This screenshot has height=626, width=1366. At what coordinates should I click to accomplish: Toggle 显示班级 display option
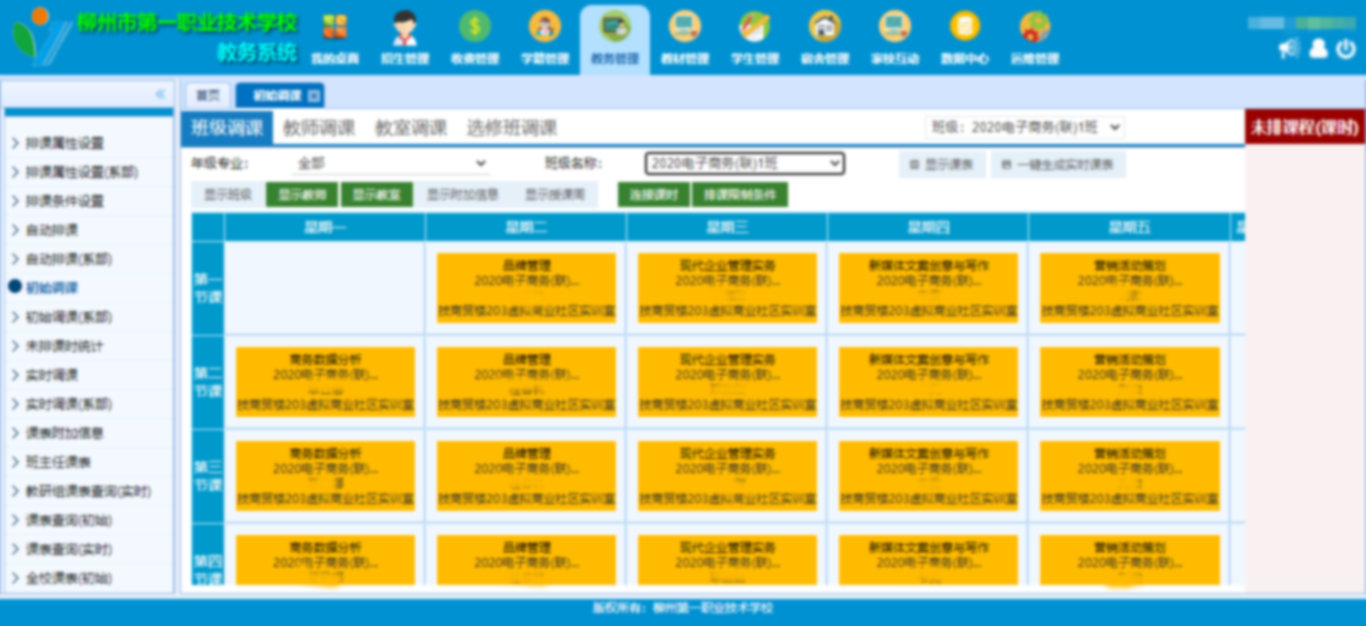point(228,195)
